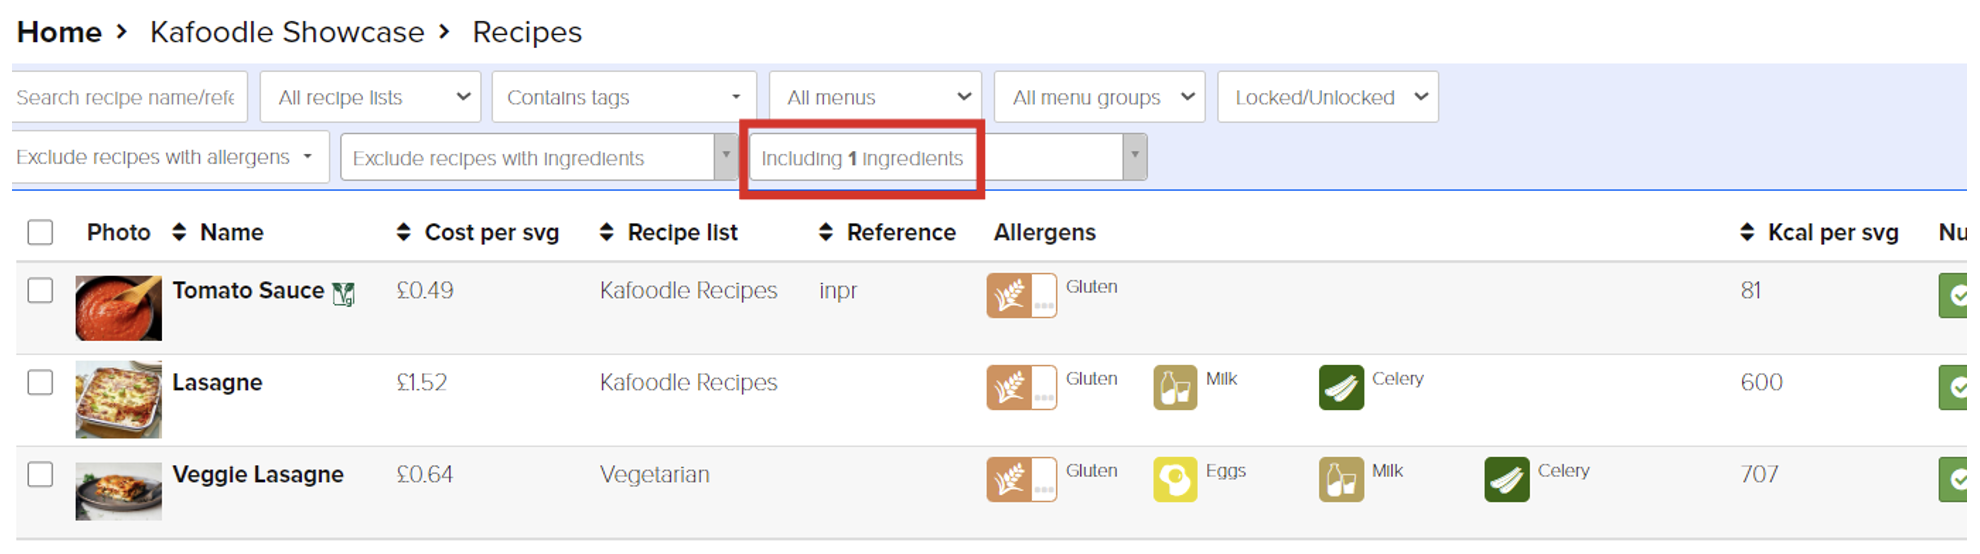Expand the Locked/Unlocked filter dropdown
1980x554 pixels.
1328,97
